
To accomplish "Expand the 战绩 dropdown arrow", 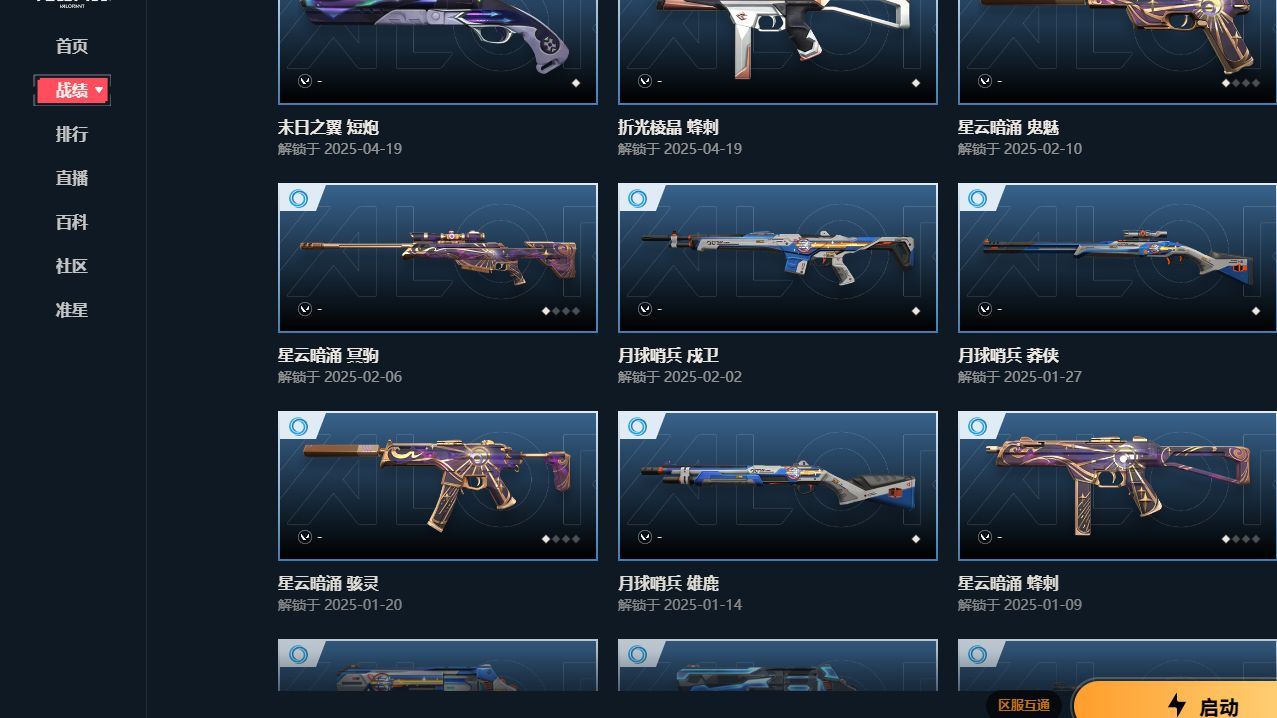I will click(x=99, y=91).
